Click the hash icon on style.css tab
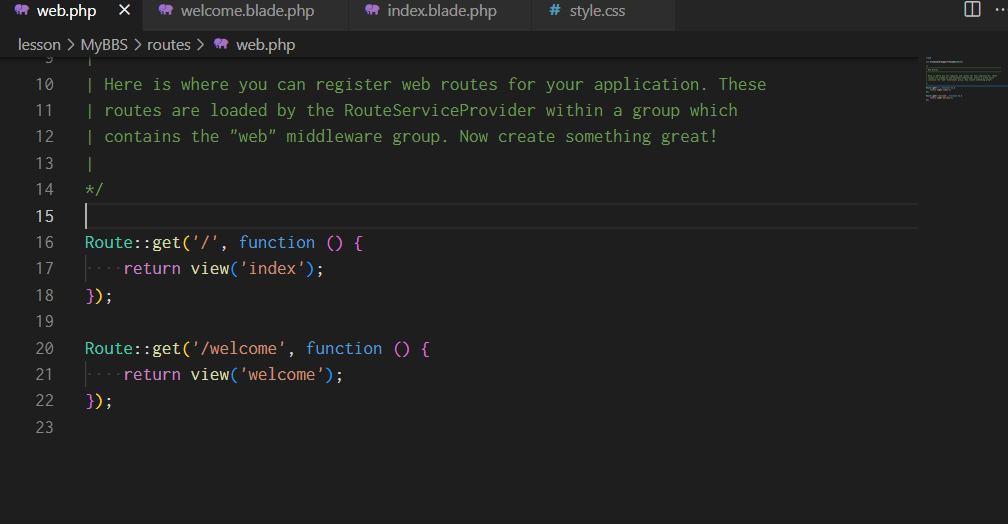Image resolution: width=1008 pixels, height=524 pixels. (555, 11)
